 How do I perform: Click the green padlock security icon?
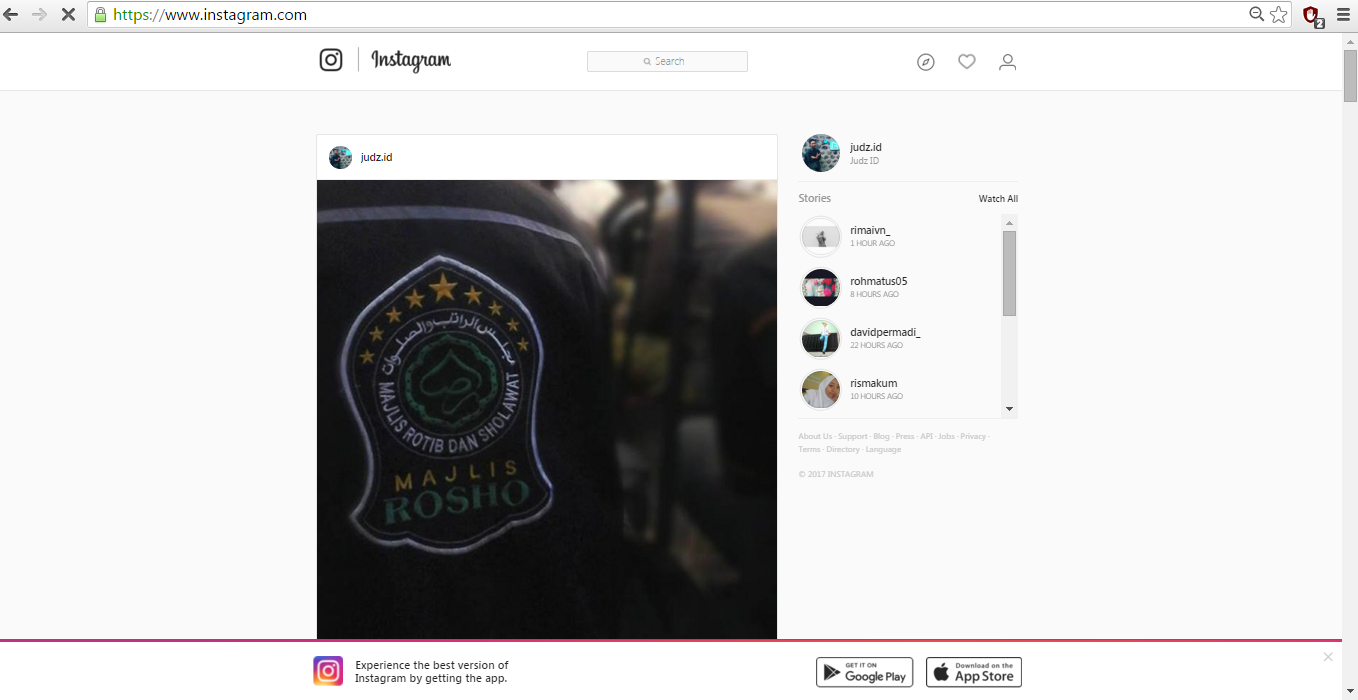100,15
